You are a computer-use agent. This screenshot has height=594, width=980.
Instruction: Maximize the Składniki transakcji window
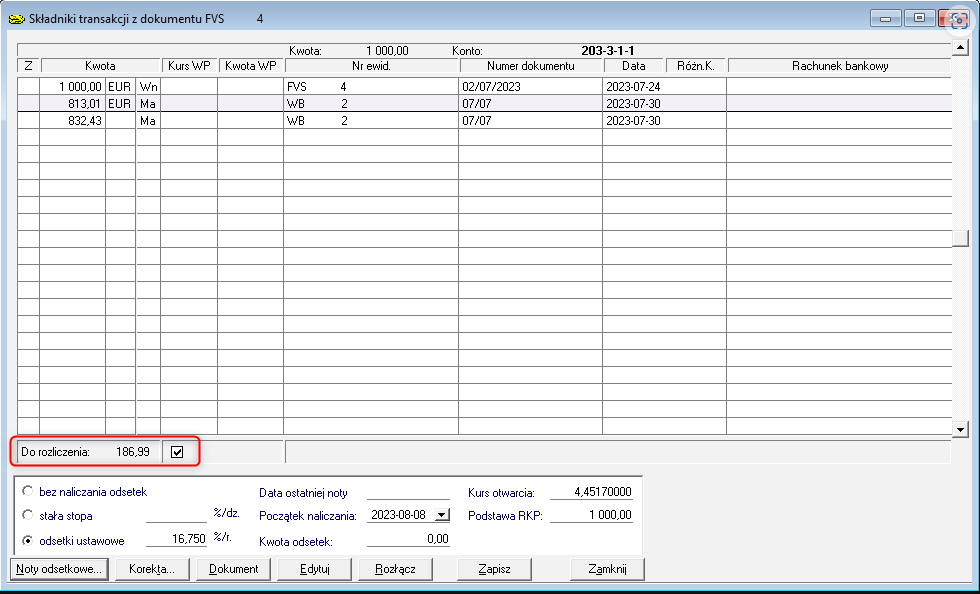click(919, 18)
